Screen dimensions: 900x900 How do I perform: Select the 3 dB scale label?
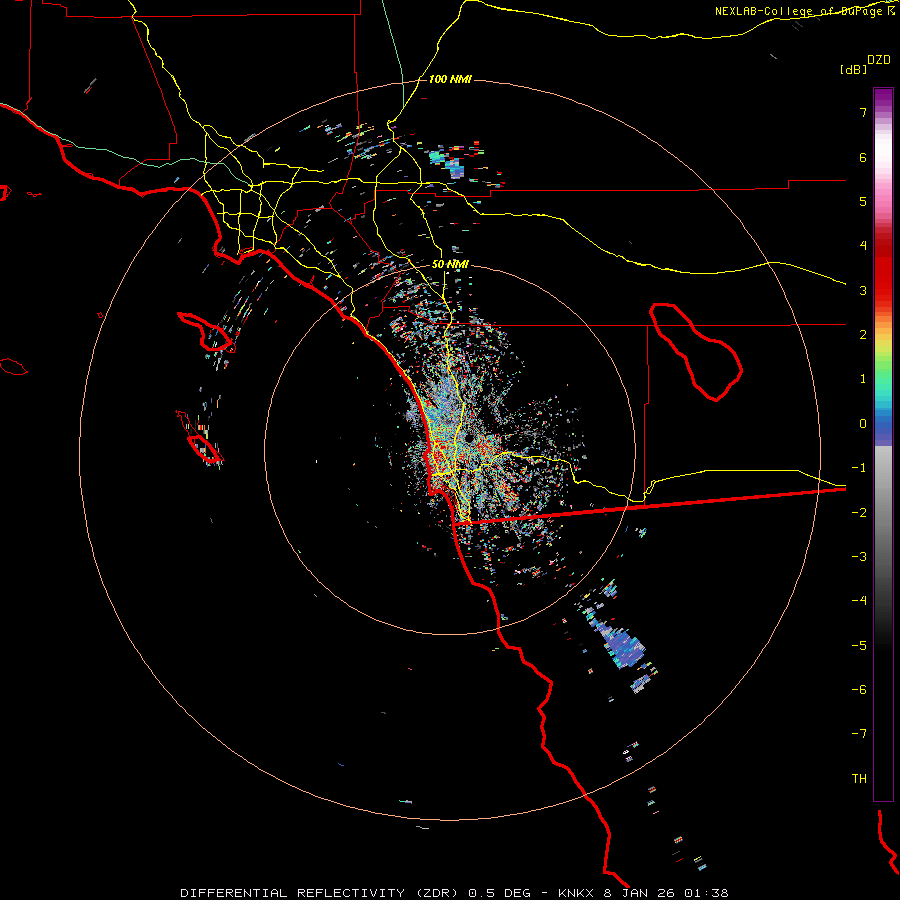(x=863, y=290)
